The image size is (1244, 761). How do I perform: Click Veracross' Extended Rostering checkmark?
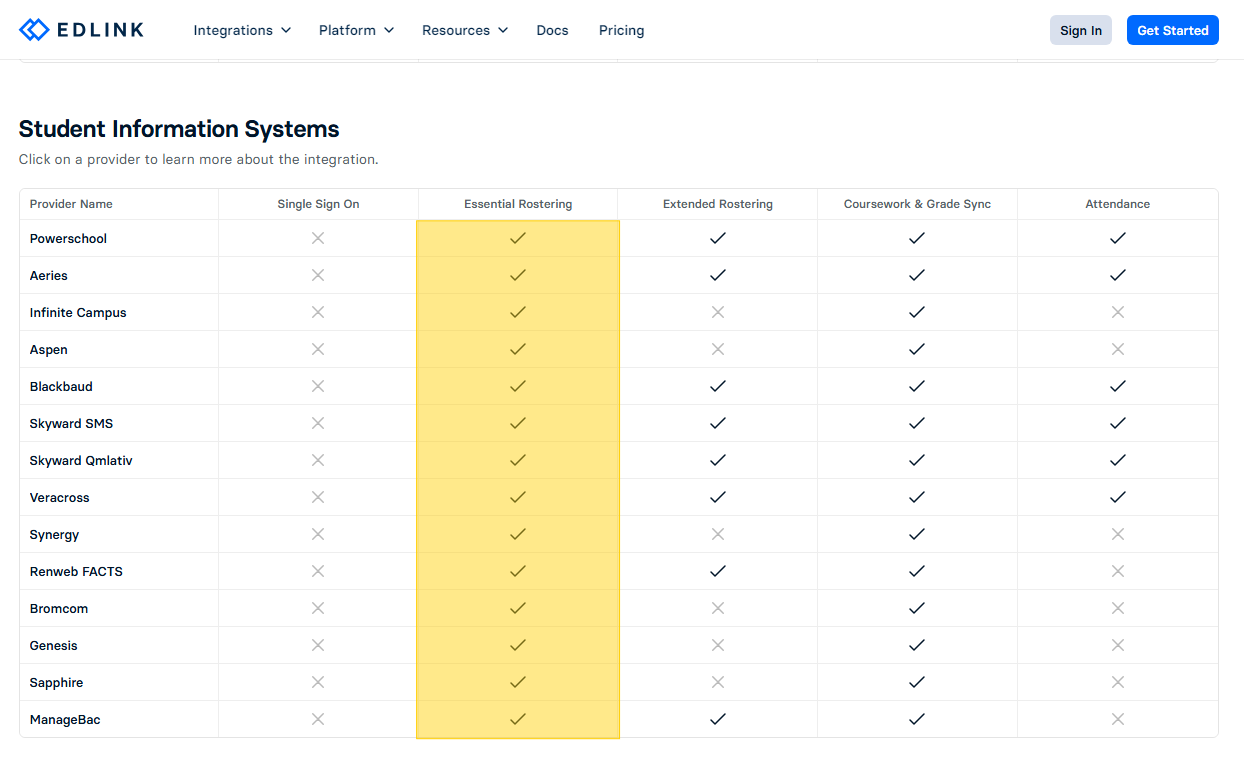point(718,497)
